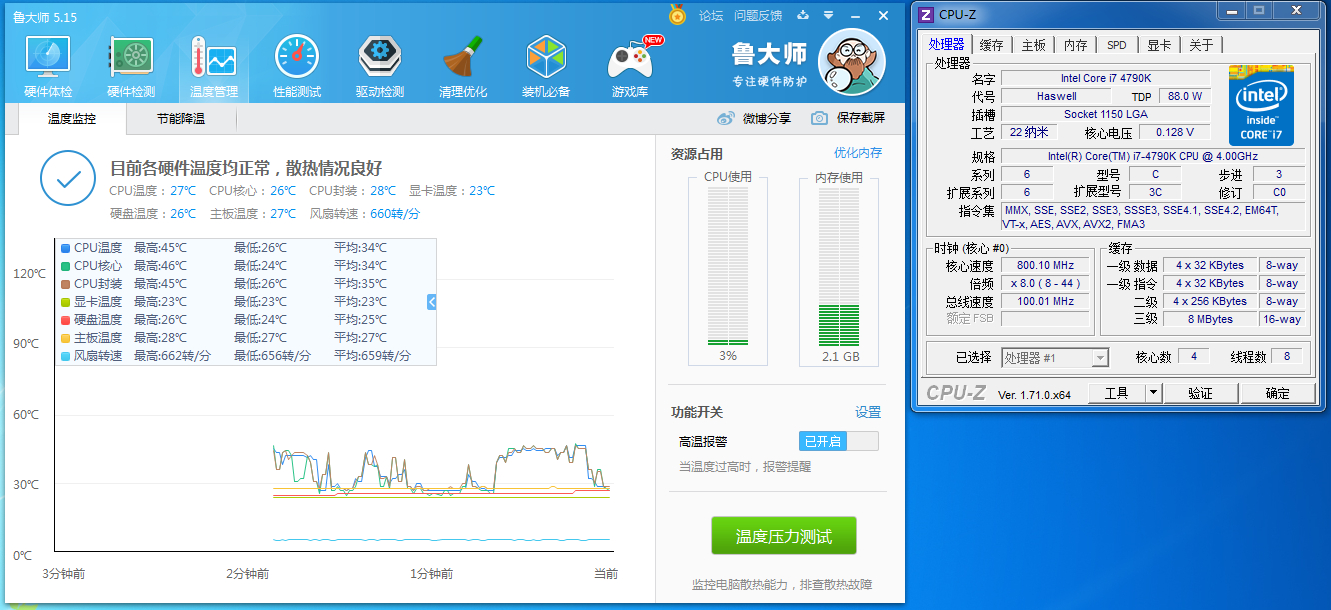Click the download tray icon in title bar

pyautogui.click(x=802, y=15)
